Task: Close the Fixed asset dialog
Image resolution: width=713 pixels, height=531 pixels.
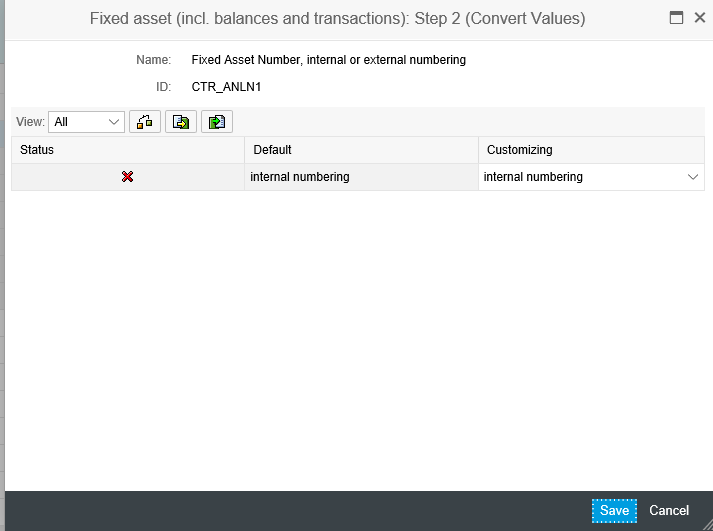Action: click(699, 18)
